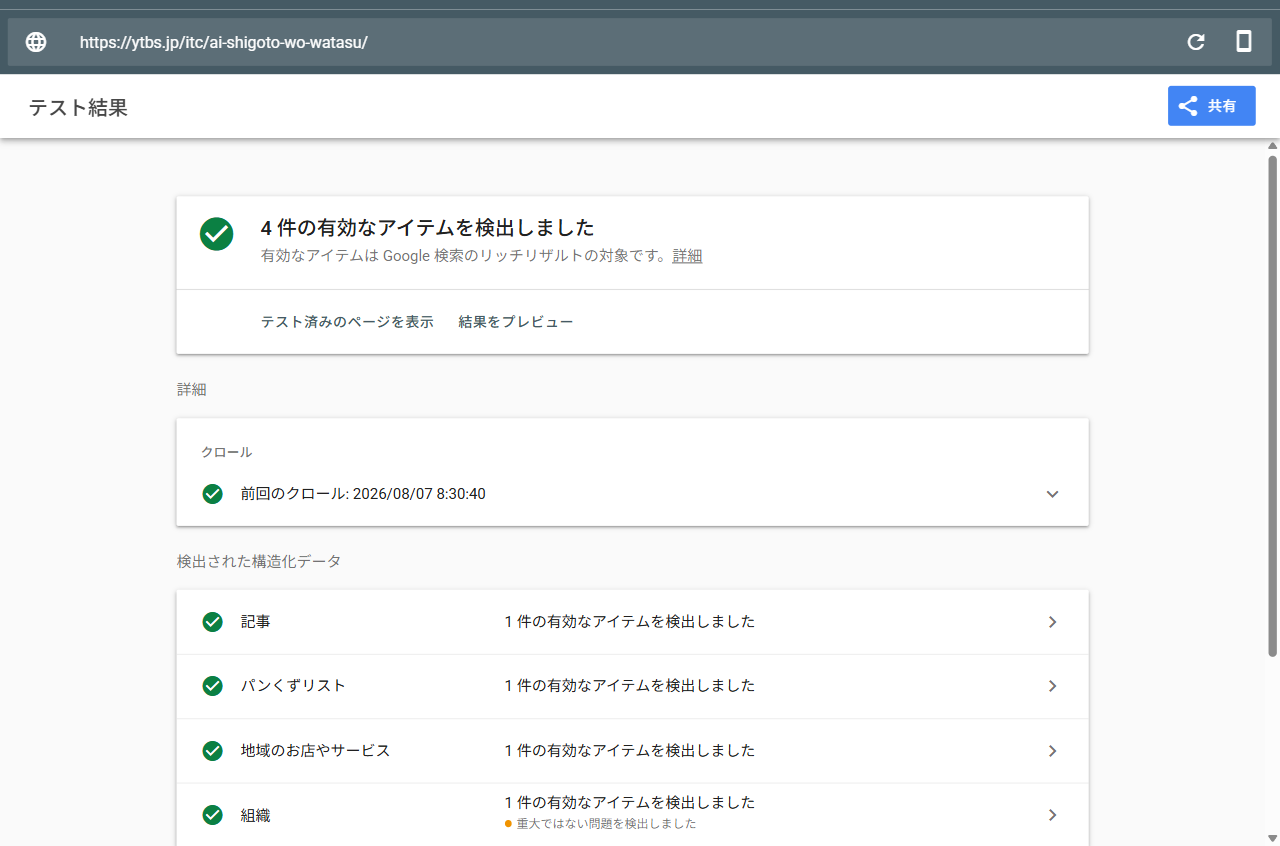
Task: Click the テスト結果 page title
Action: [78, 108]
